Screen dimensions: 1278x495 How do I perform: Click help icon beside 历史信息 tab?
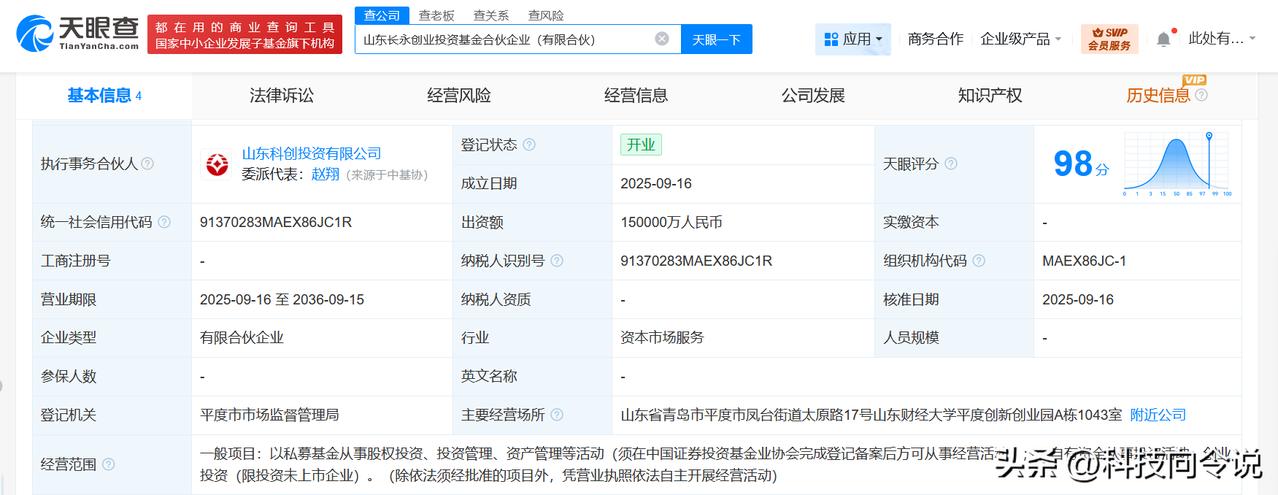point(1201,95)
